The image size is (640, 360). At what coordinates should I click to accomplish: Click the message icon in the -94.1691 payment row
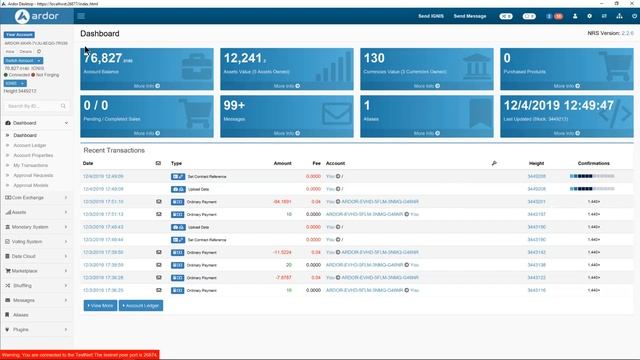[159, 202]
